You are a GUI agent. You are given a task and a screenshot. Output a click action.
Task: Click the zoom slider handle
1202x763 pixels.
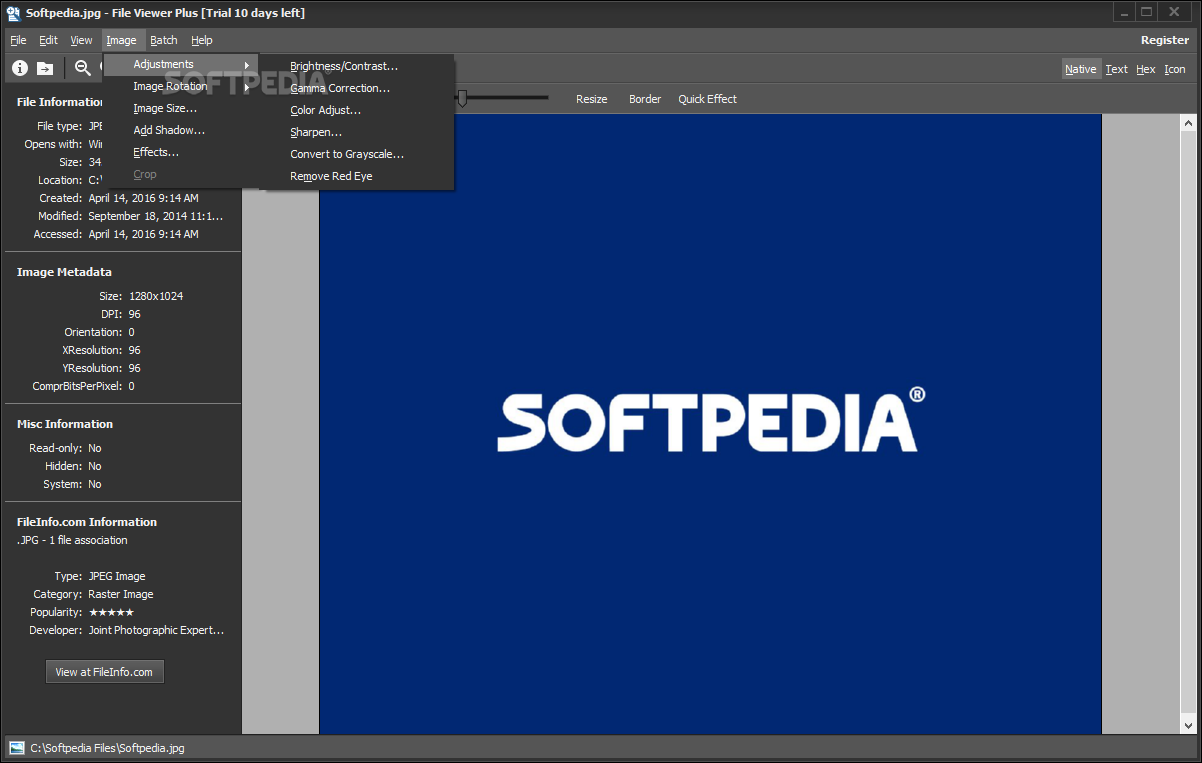point(462,98)
